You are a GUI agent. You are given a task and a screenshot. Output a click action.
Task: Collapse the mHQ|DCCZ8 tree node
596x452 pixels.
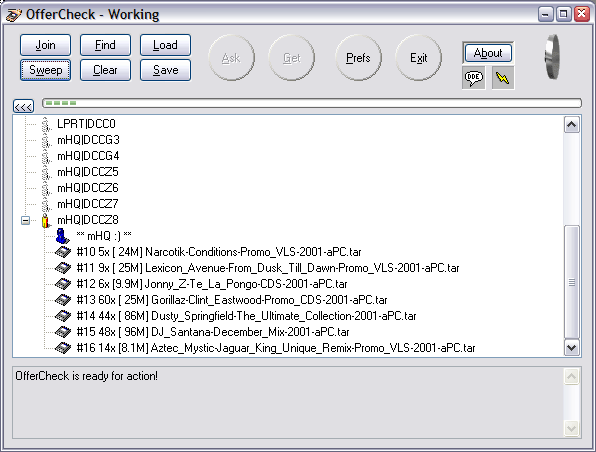pos(25,220)
